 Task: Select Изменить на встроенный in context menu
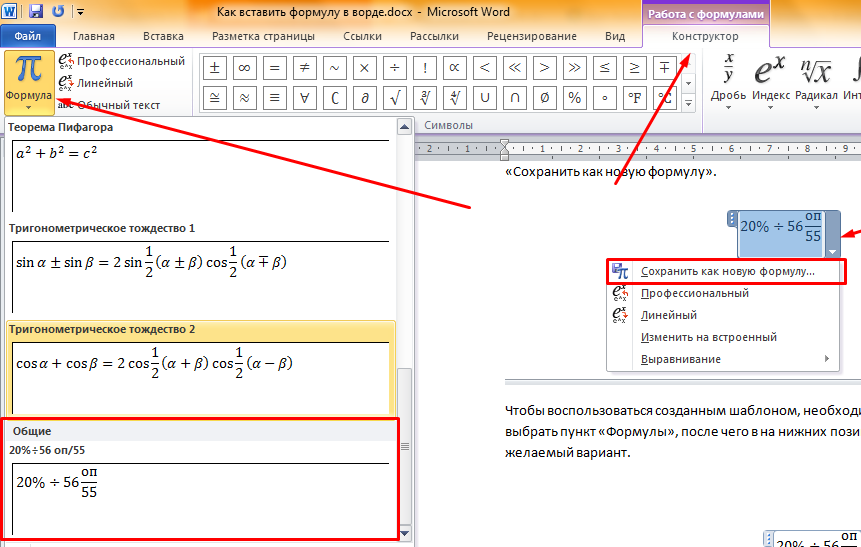[708, 337]
